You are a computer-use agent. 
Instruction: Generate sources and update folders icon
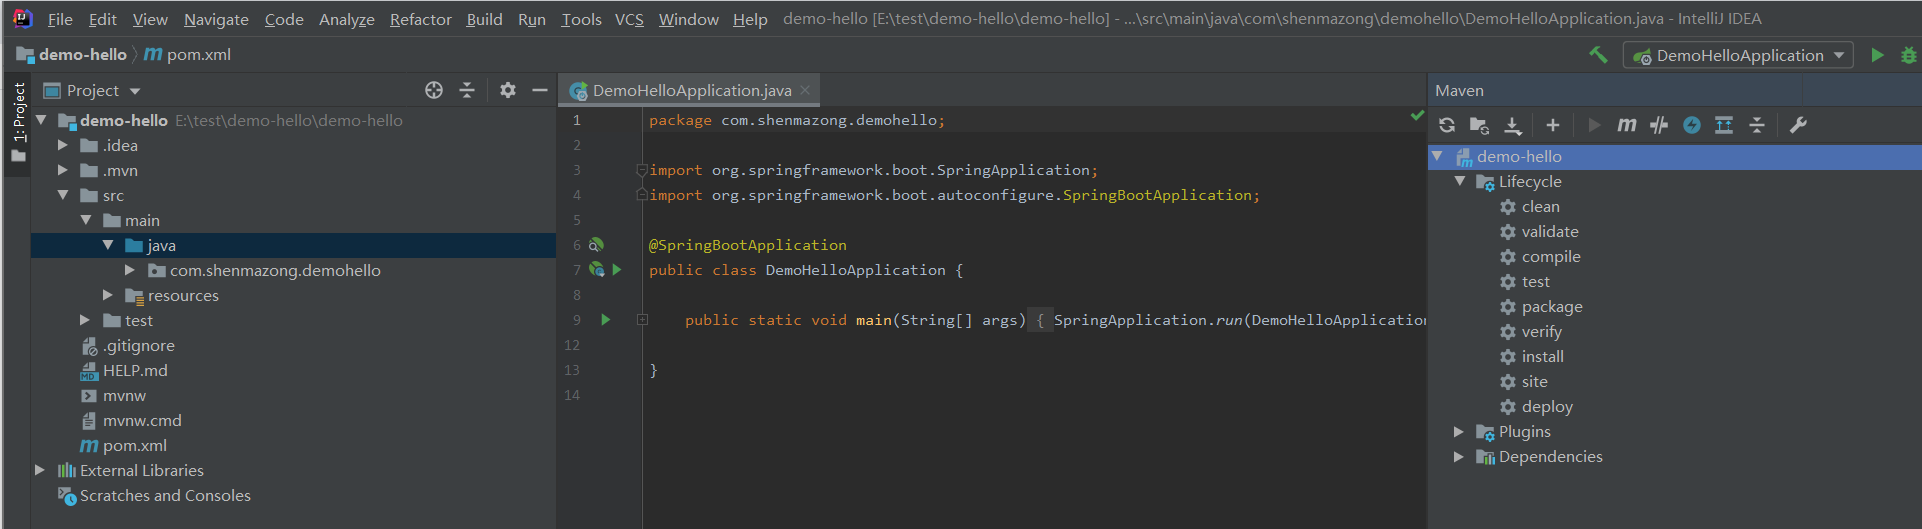tap(1479, 125)
